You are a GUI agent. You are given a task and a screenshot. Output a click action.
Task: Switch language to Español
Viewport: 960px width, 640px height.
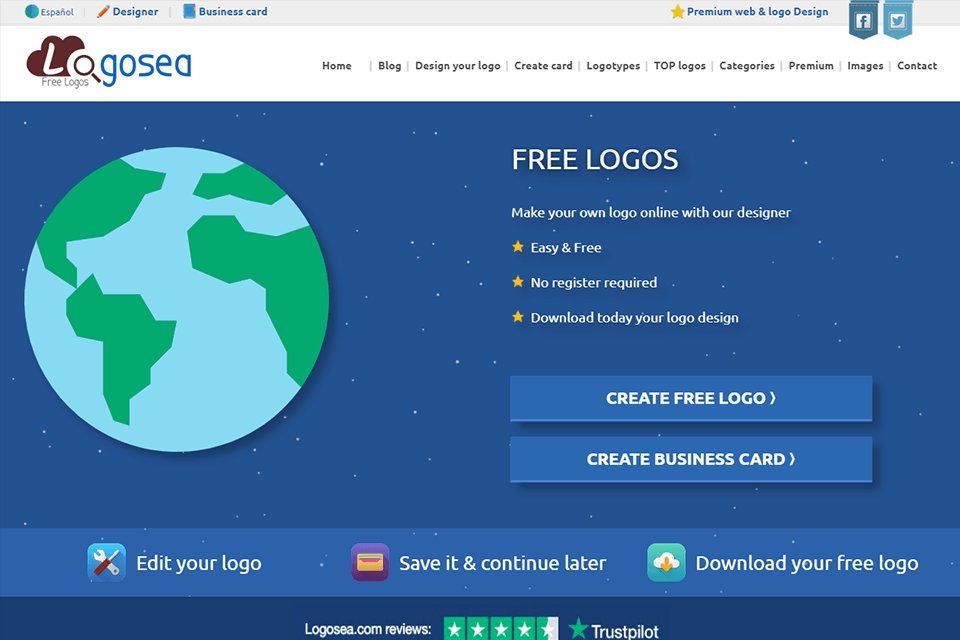point(57,12)
